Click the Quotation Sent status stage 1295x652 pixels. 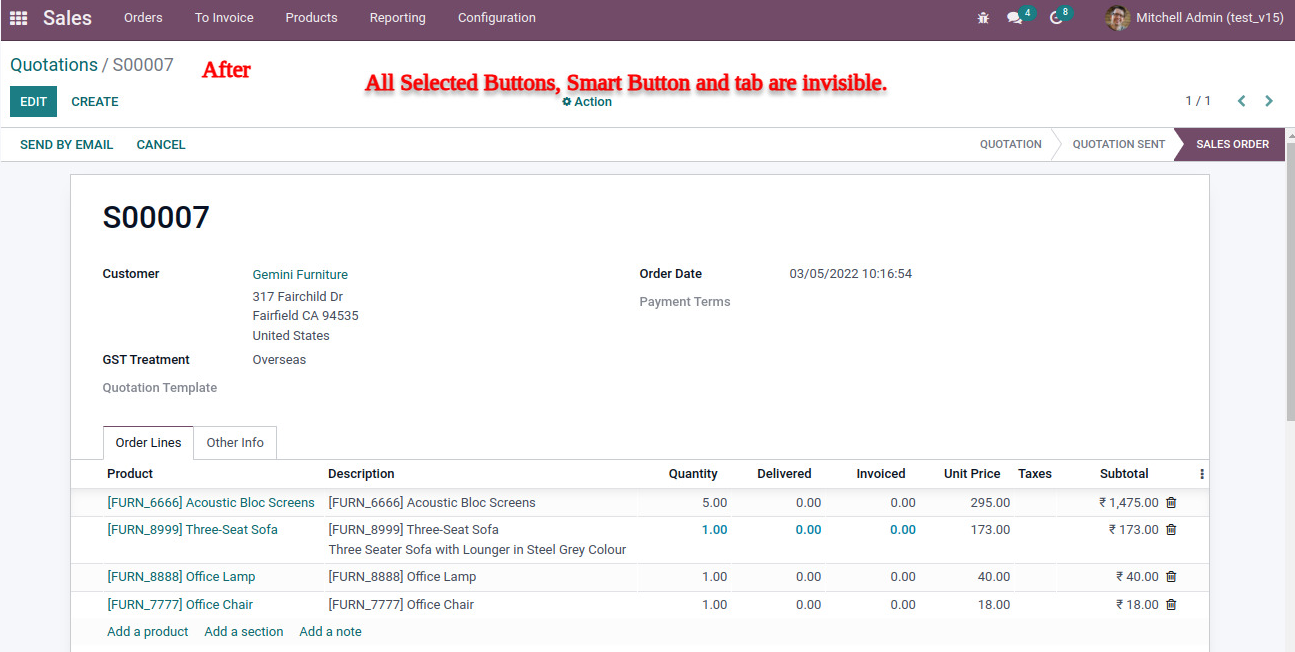[x=1118, y=144]
